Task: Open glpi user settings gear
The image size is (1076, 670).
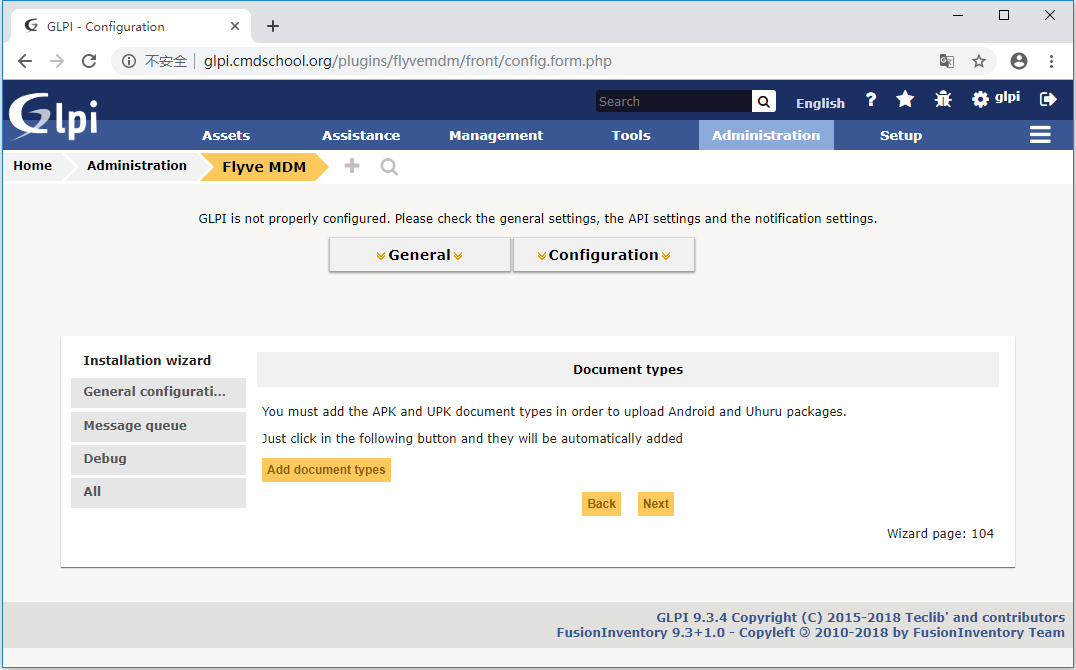Action: 980,100
